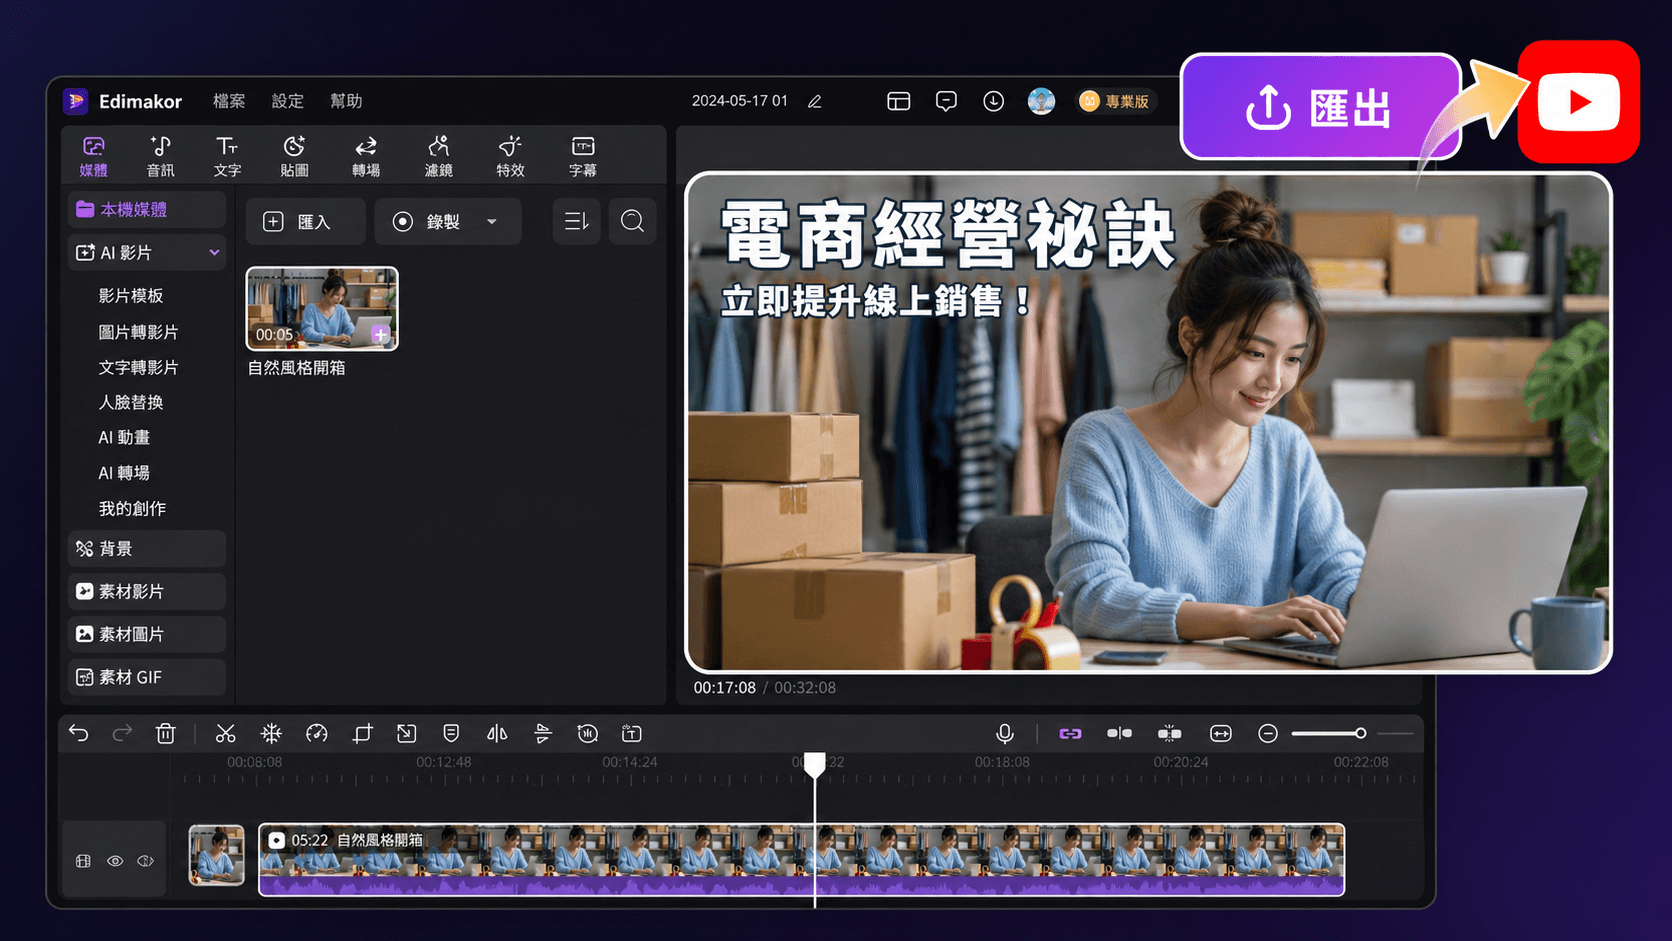Click the layout switch icon
The height and width of the screenshot is (941, 1672).
coord(898,101)
